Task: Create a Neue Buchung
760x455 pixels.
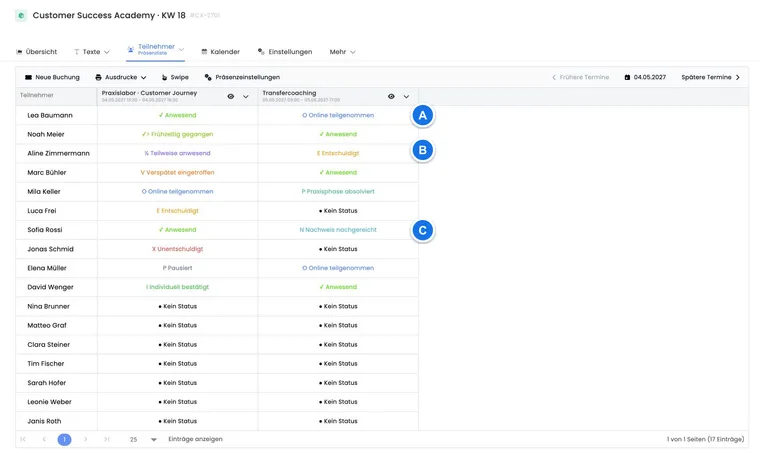Action: (52, 78)
